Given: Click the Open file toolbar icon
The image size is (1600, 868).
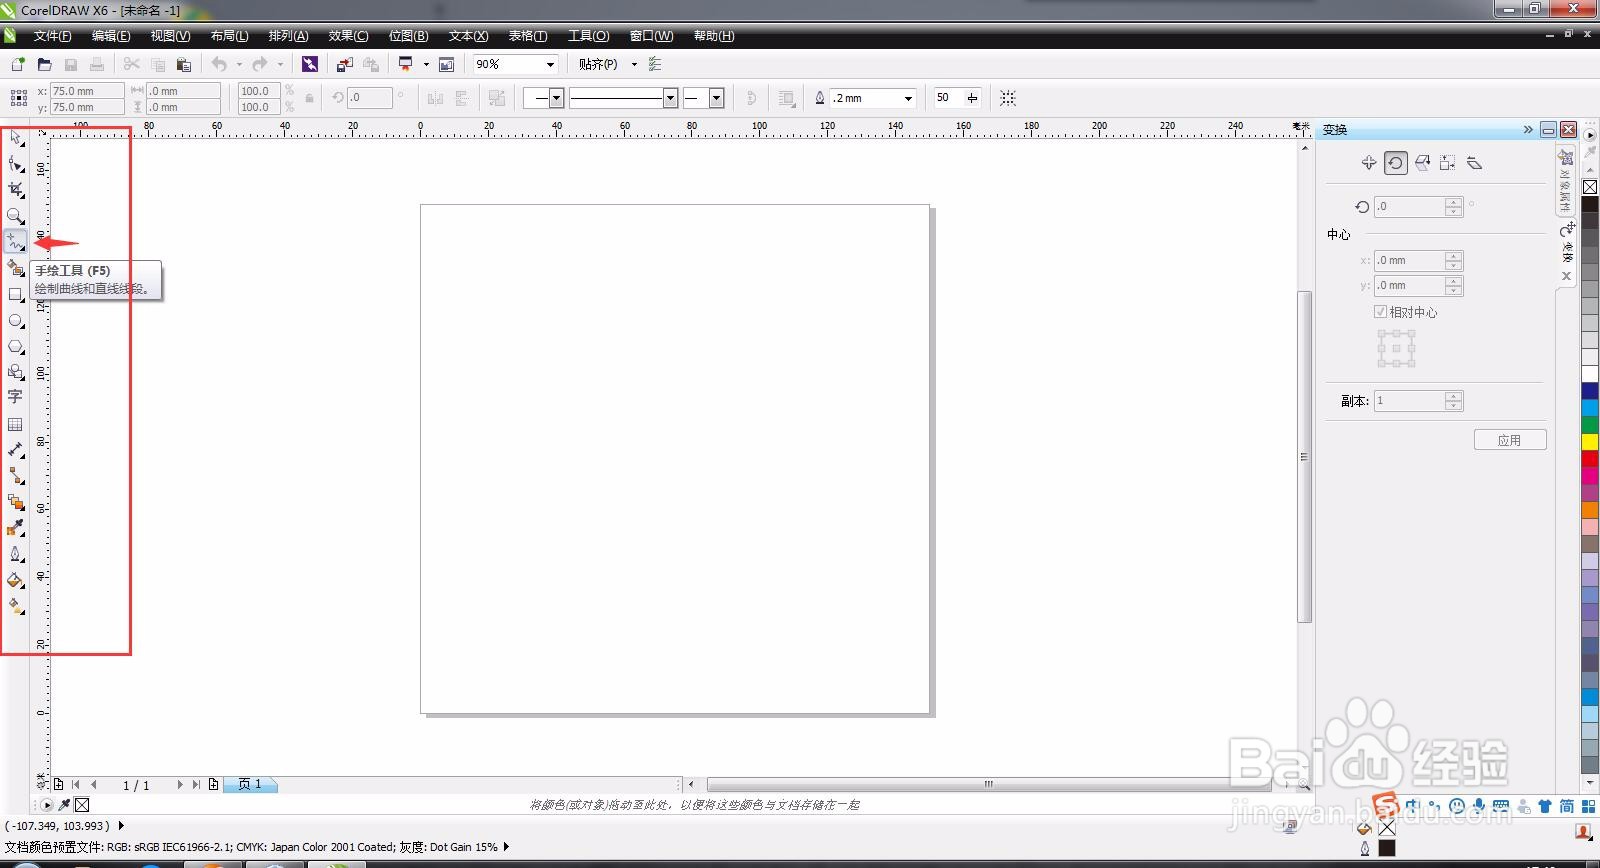Looking at the screenshot, I should [44, 64].
